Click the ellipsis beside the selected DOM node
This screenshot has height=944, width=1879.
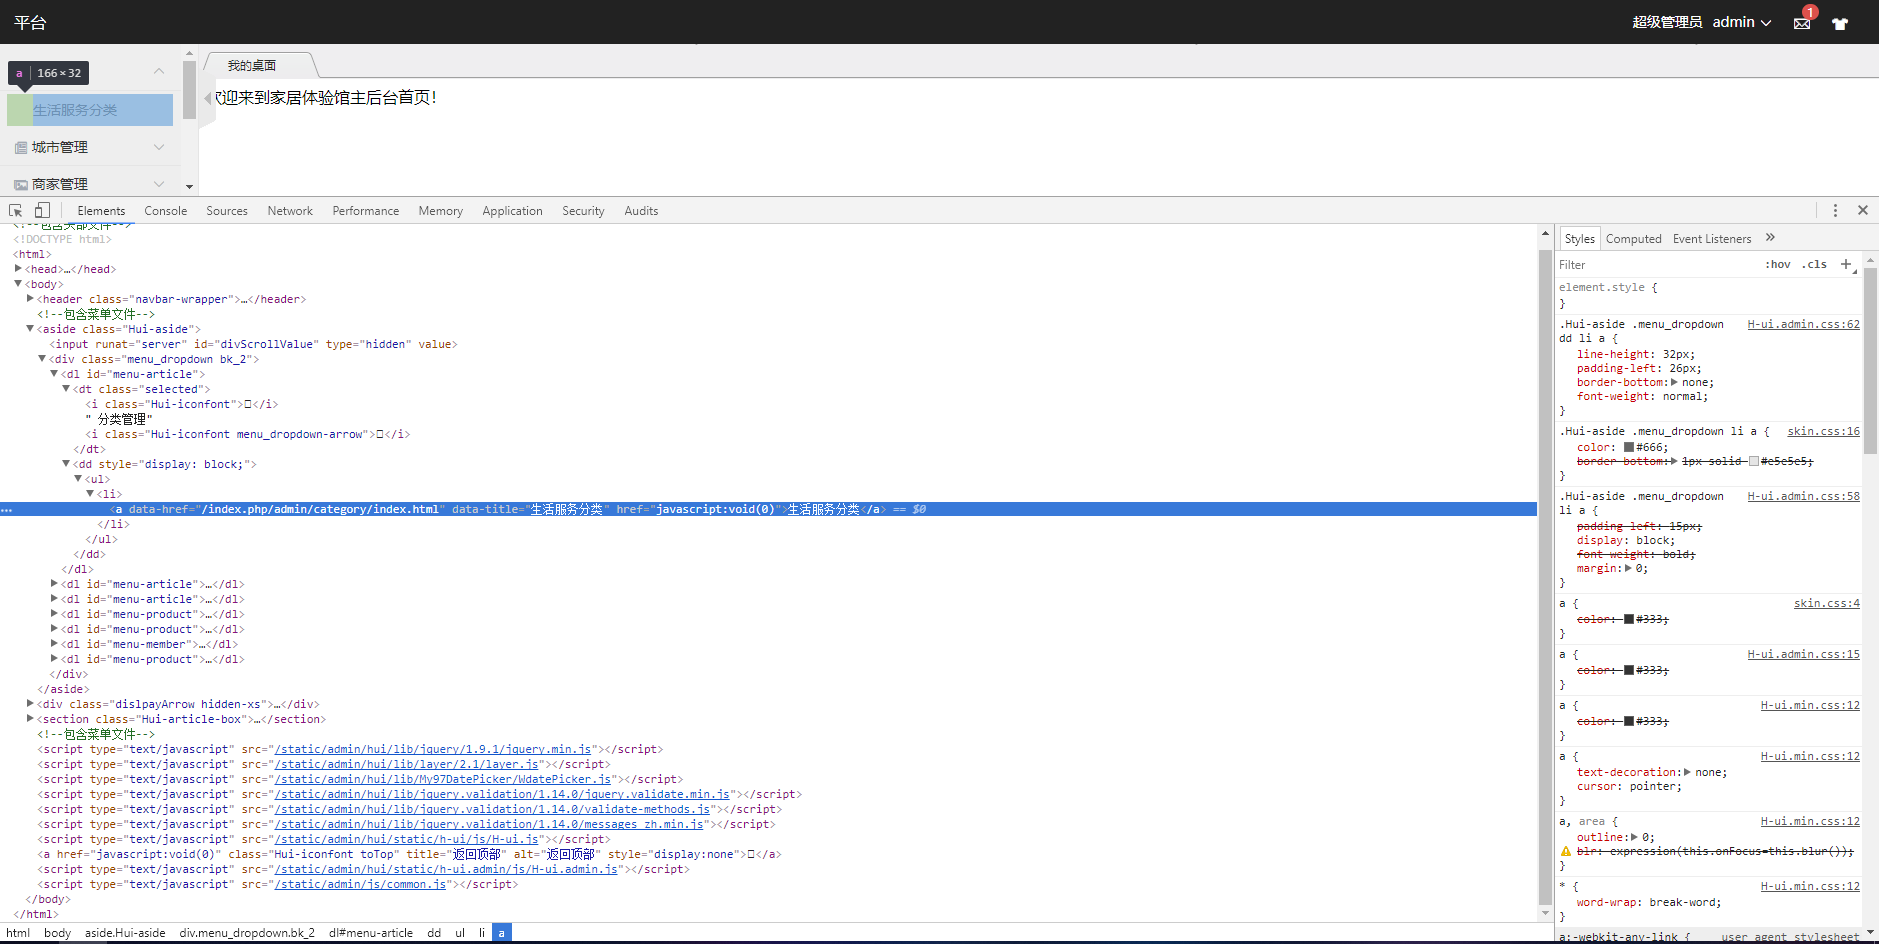point(6,510)
